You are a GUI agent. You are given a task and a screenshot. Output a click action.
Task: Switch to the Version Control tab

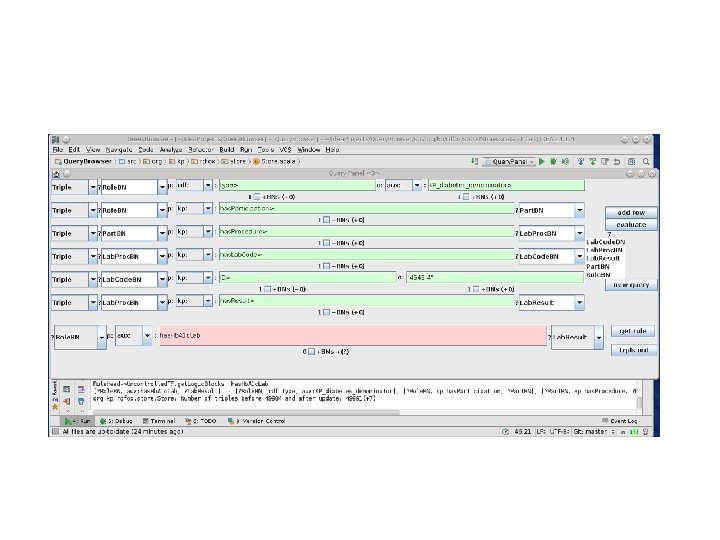tap(257, 421)
